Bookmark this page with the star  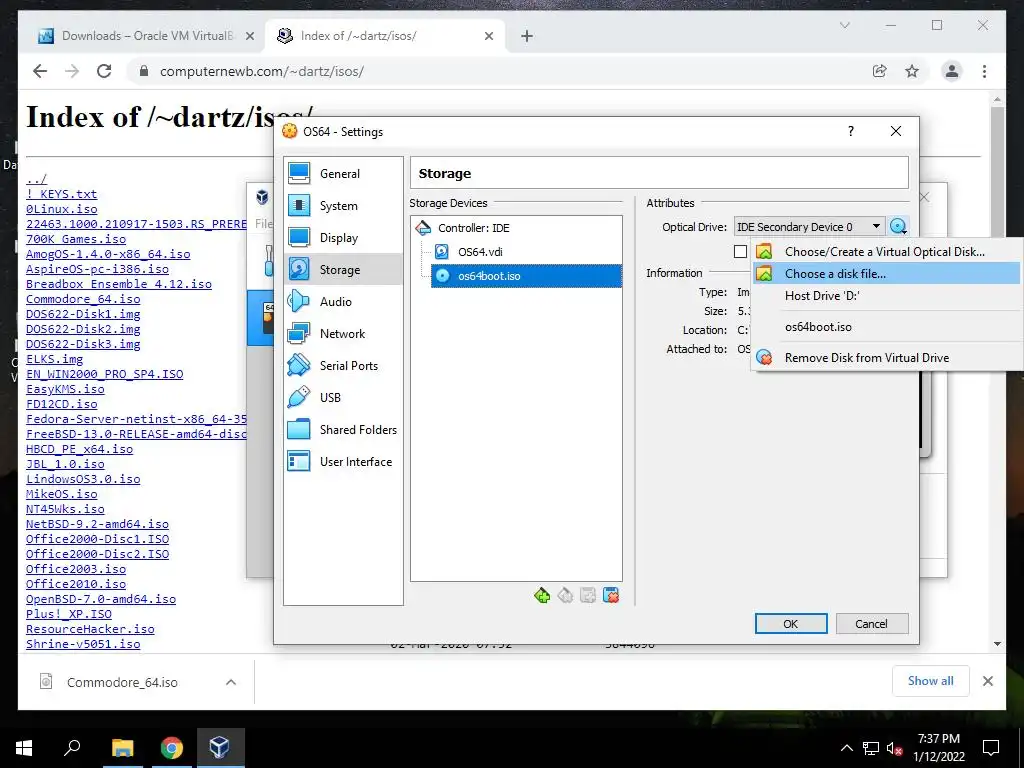coord(912,71)
